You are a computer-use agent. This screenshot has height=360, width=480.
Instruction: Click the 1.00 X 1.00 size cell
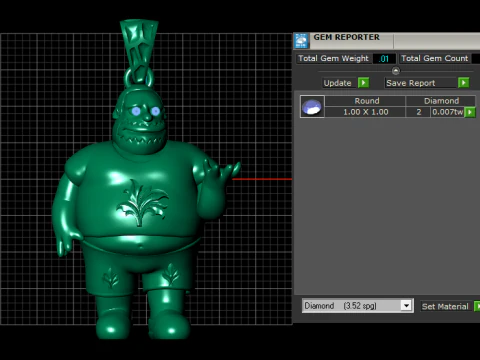(x=366, y=112)
